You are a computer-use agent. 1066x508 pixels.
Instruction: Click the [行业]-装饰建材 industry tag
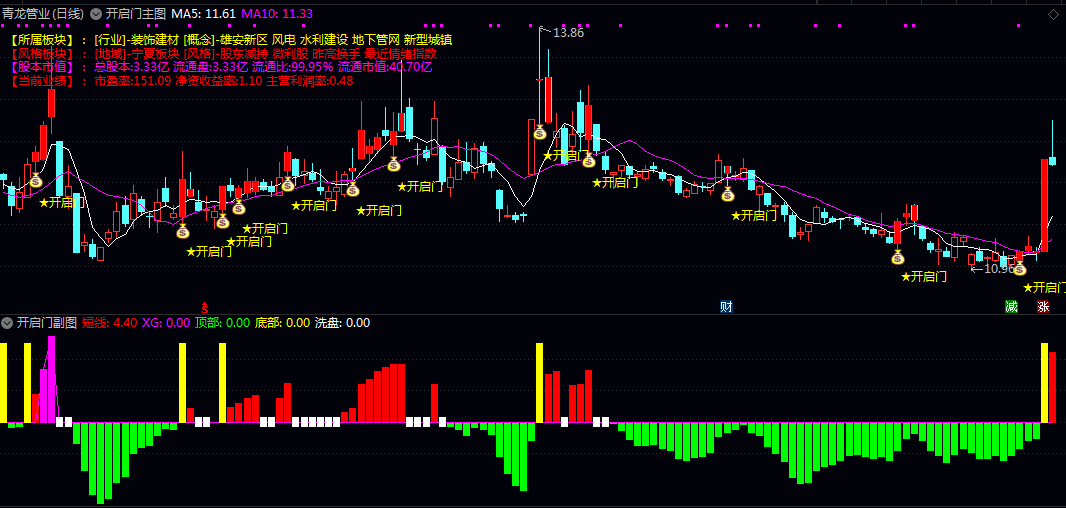coord(136,40)
